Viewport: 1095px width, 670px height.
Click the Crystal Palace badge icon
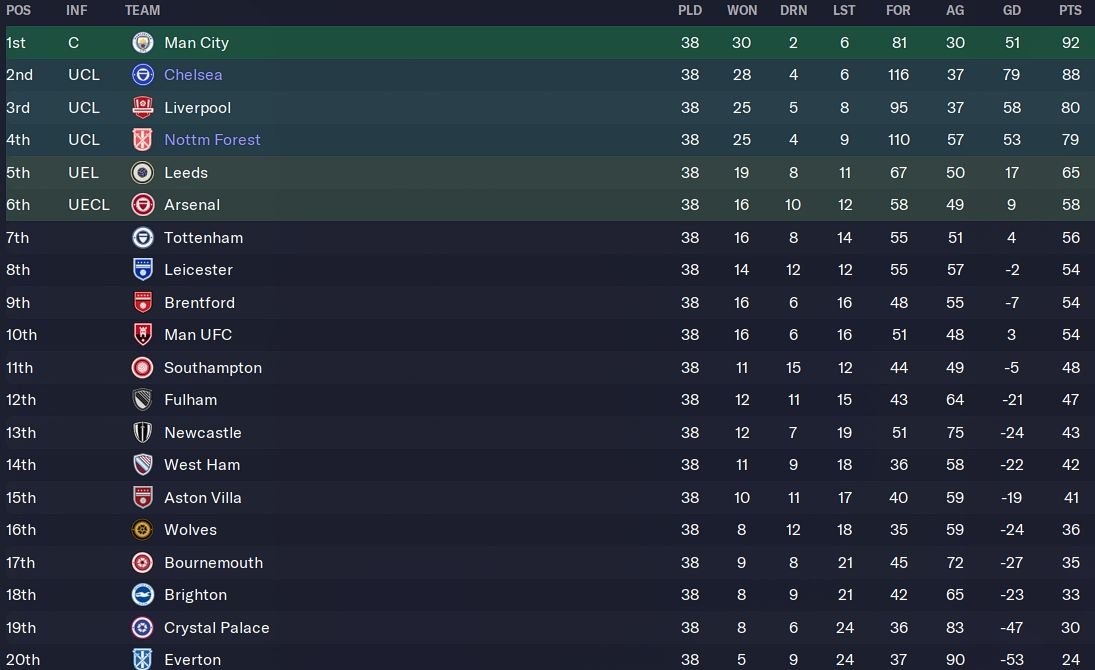click(x=142, y=628)
